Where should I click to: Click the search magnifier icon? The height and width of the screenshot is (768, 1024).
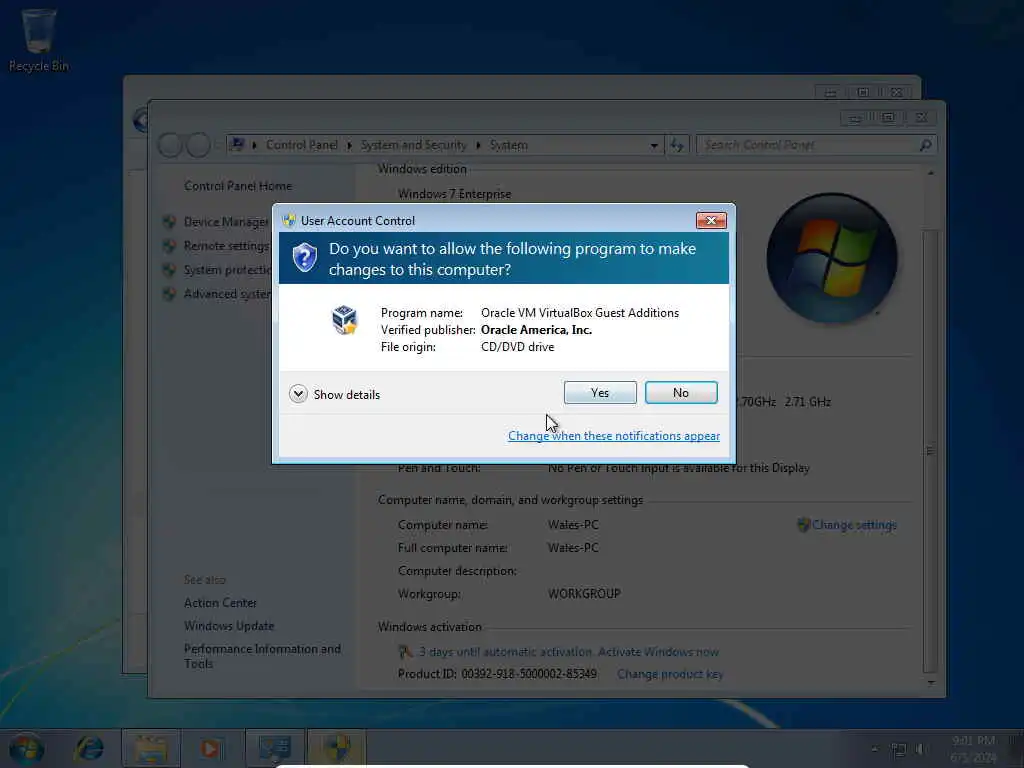[x=925, y=145]
